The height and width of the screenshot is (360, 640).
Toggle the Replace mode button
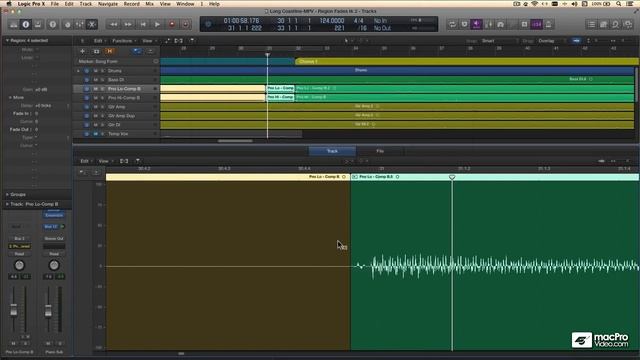click(464, 24)
